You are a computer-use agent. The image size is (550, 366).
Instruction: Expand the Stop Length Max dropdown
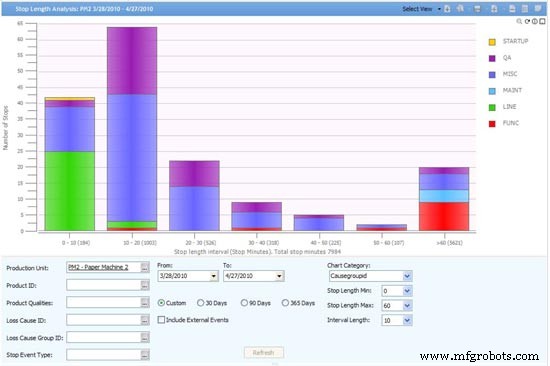(407, 306)
